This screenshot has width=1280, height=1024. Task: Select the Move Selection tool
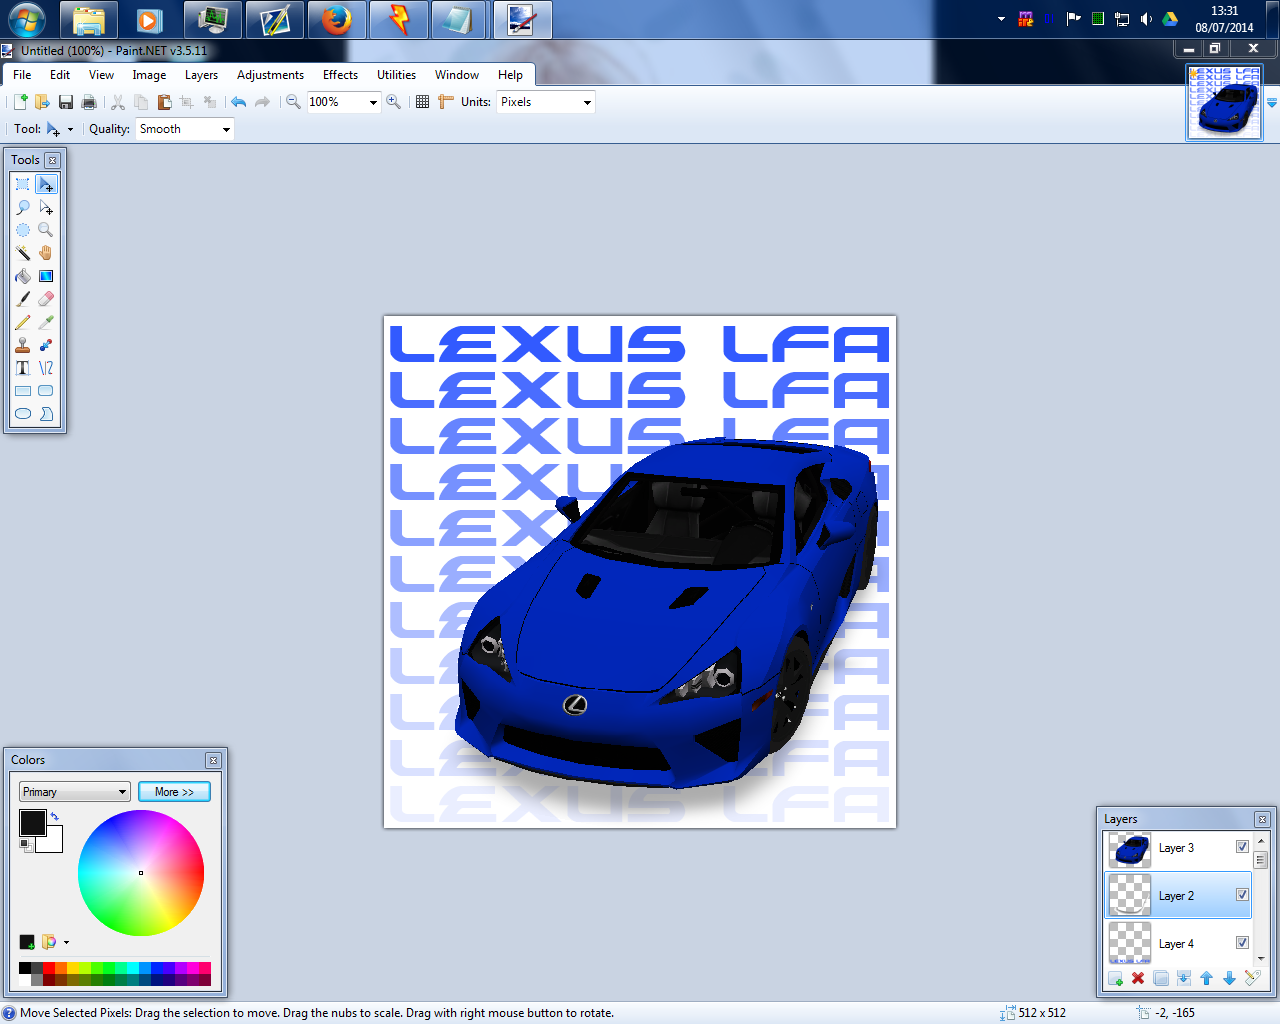pos(46,207)
